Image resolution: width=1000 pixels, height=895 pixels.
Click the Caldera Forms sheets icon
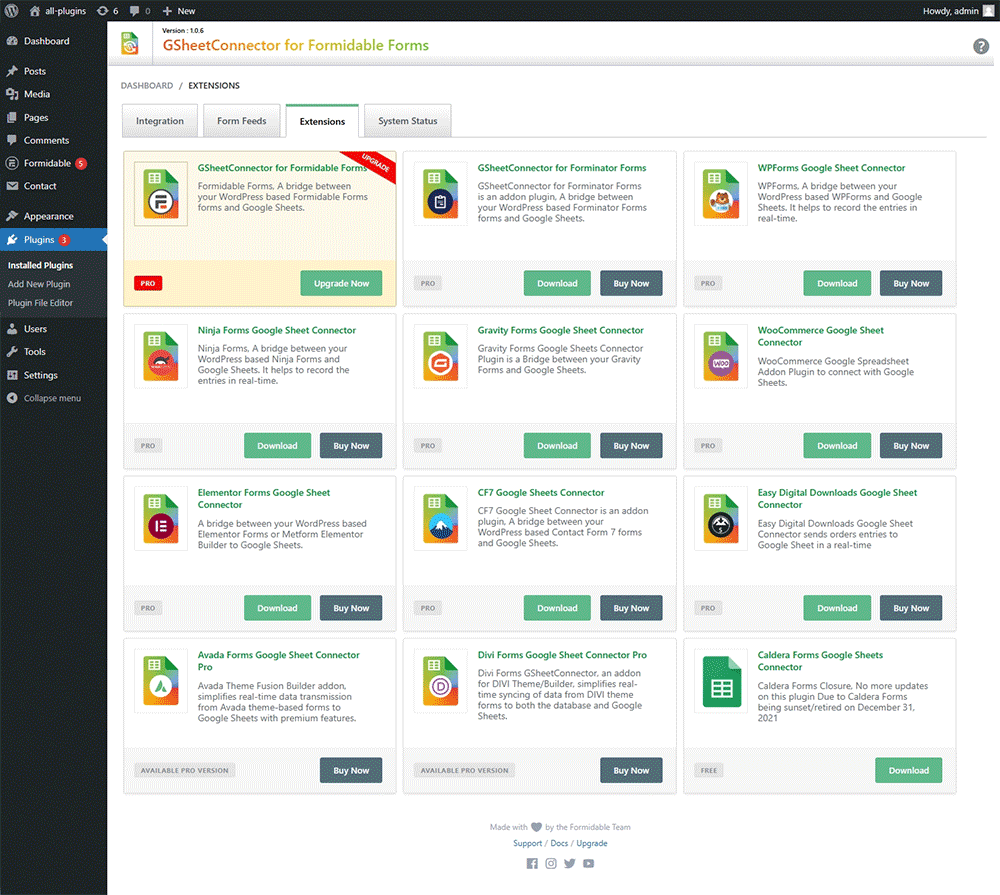pyautogui.click(x=721, y=681)
